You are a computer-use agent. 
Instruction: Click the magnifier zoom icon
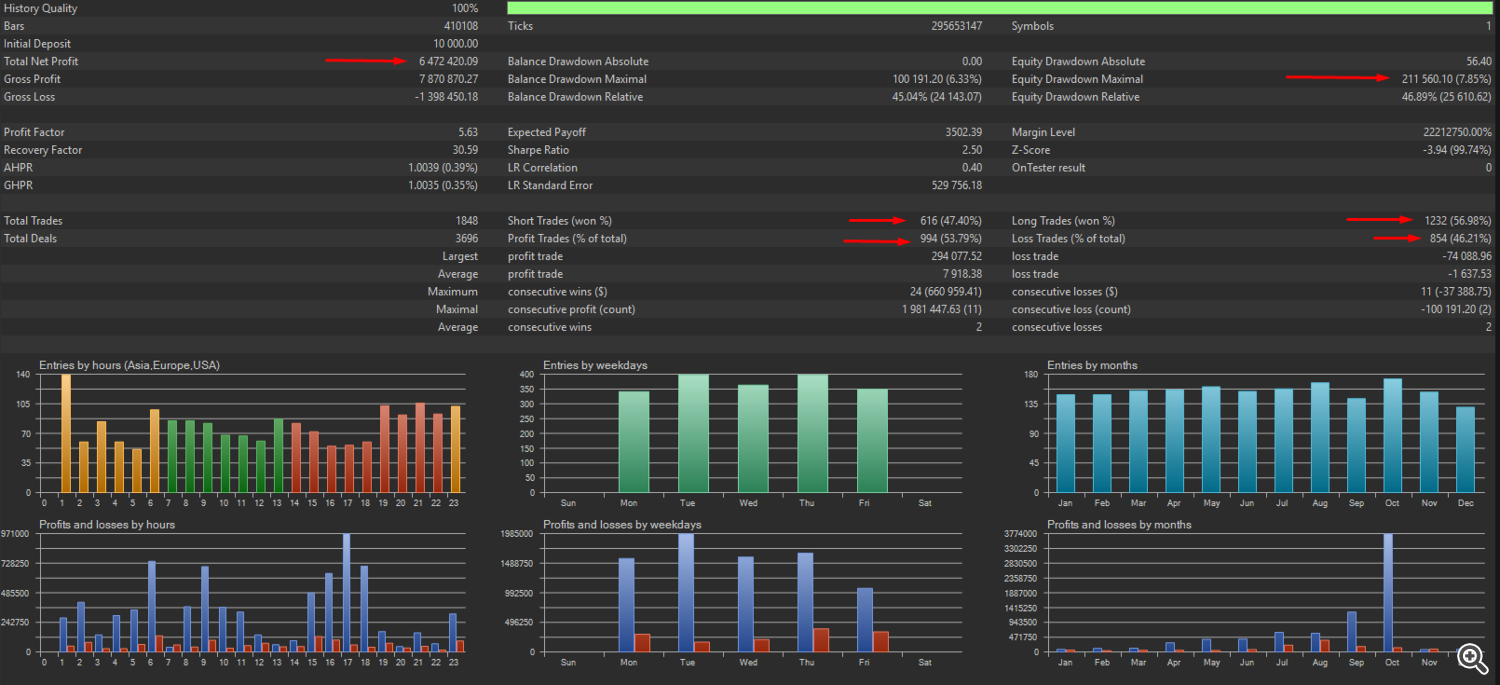point(1472,657)
